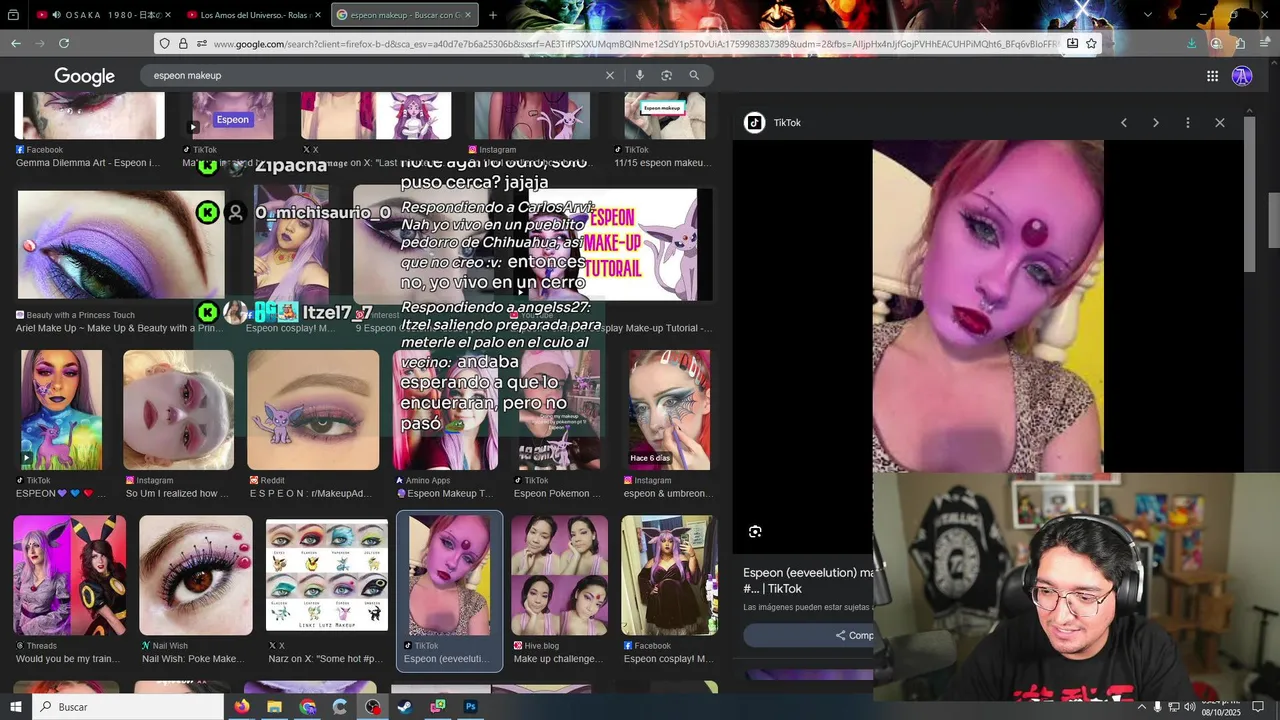Open the Instagram 'So Um I realized how' thumbnail

(178, 410)
